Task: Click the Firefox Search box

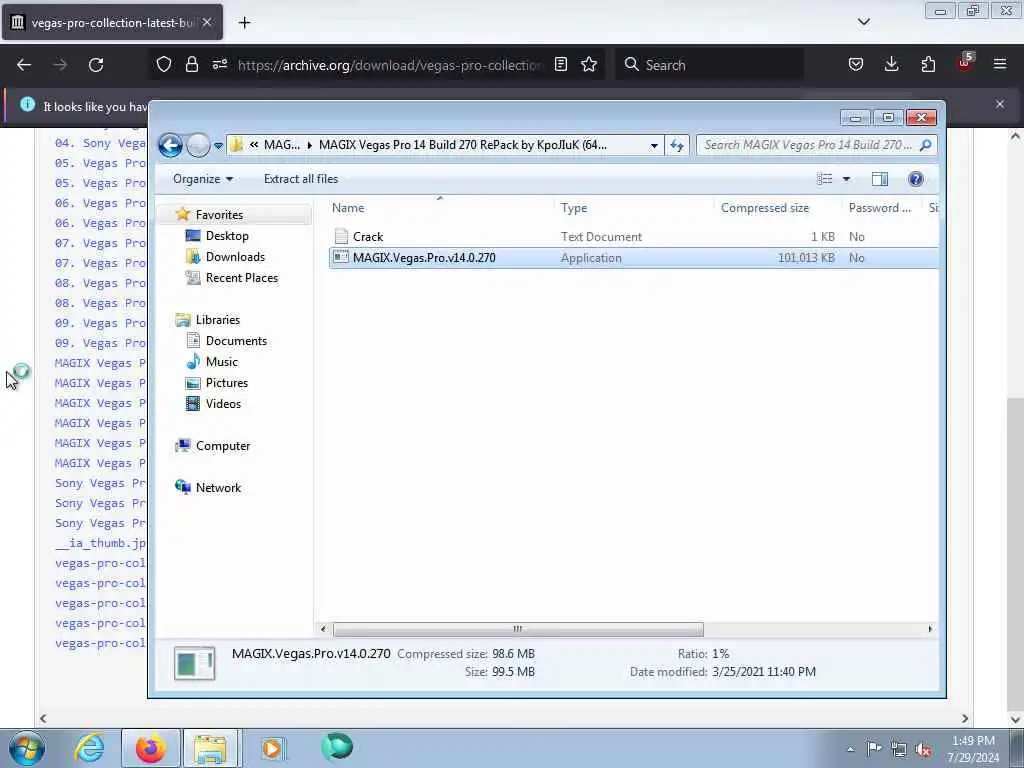Action: coord(709,65)
